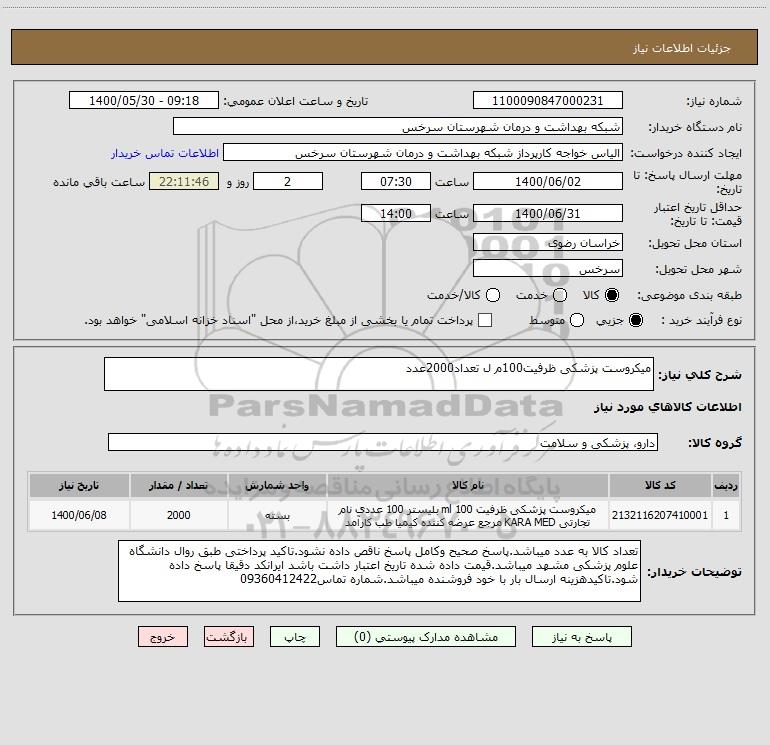
Task: Click the واحد شمارش column header
Action: (x=277, y=485)
